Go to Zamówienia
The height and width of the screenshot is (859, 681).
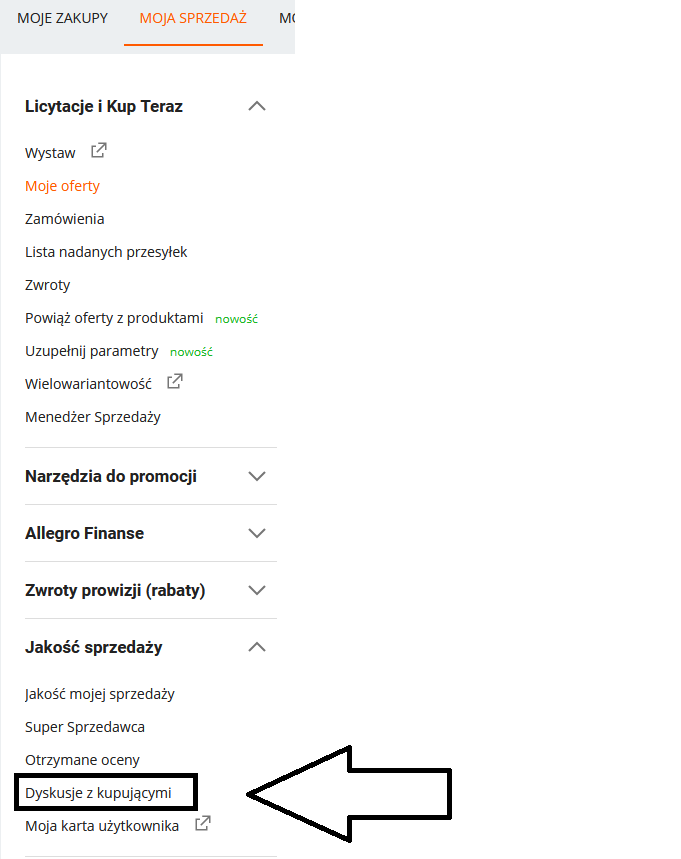point(64,219)
